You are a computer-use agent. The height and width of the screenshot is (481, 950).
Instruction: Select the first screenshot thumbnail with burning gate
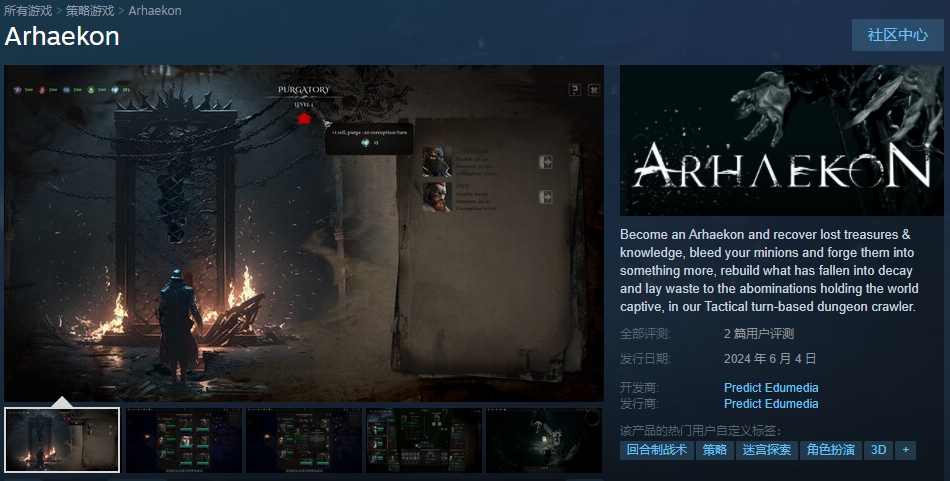62,440
